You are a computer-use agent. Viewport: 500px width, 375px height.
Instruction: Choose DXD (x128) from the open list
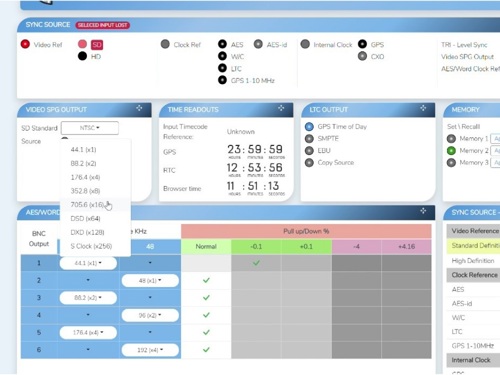point(95,232)
